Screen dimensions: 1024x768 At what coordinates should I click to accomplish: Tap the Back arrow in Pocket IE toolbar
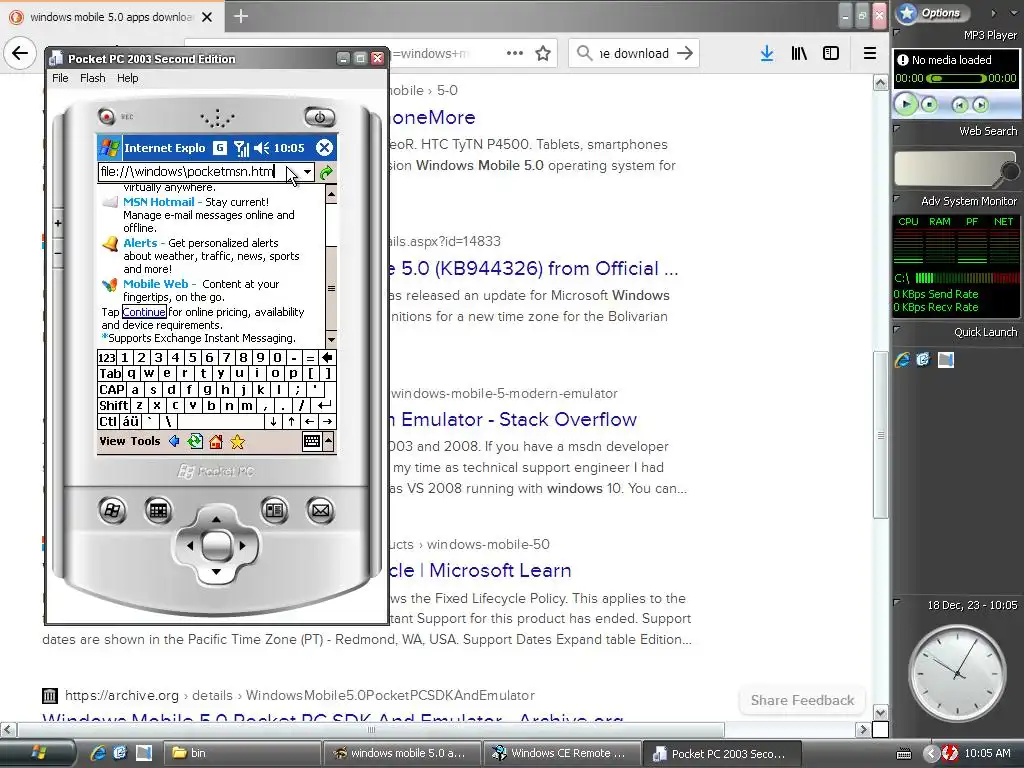point(174,441)
